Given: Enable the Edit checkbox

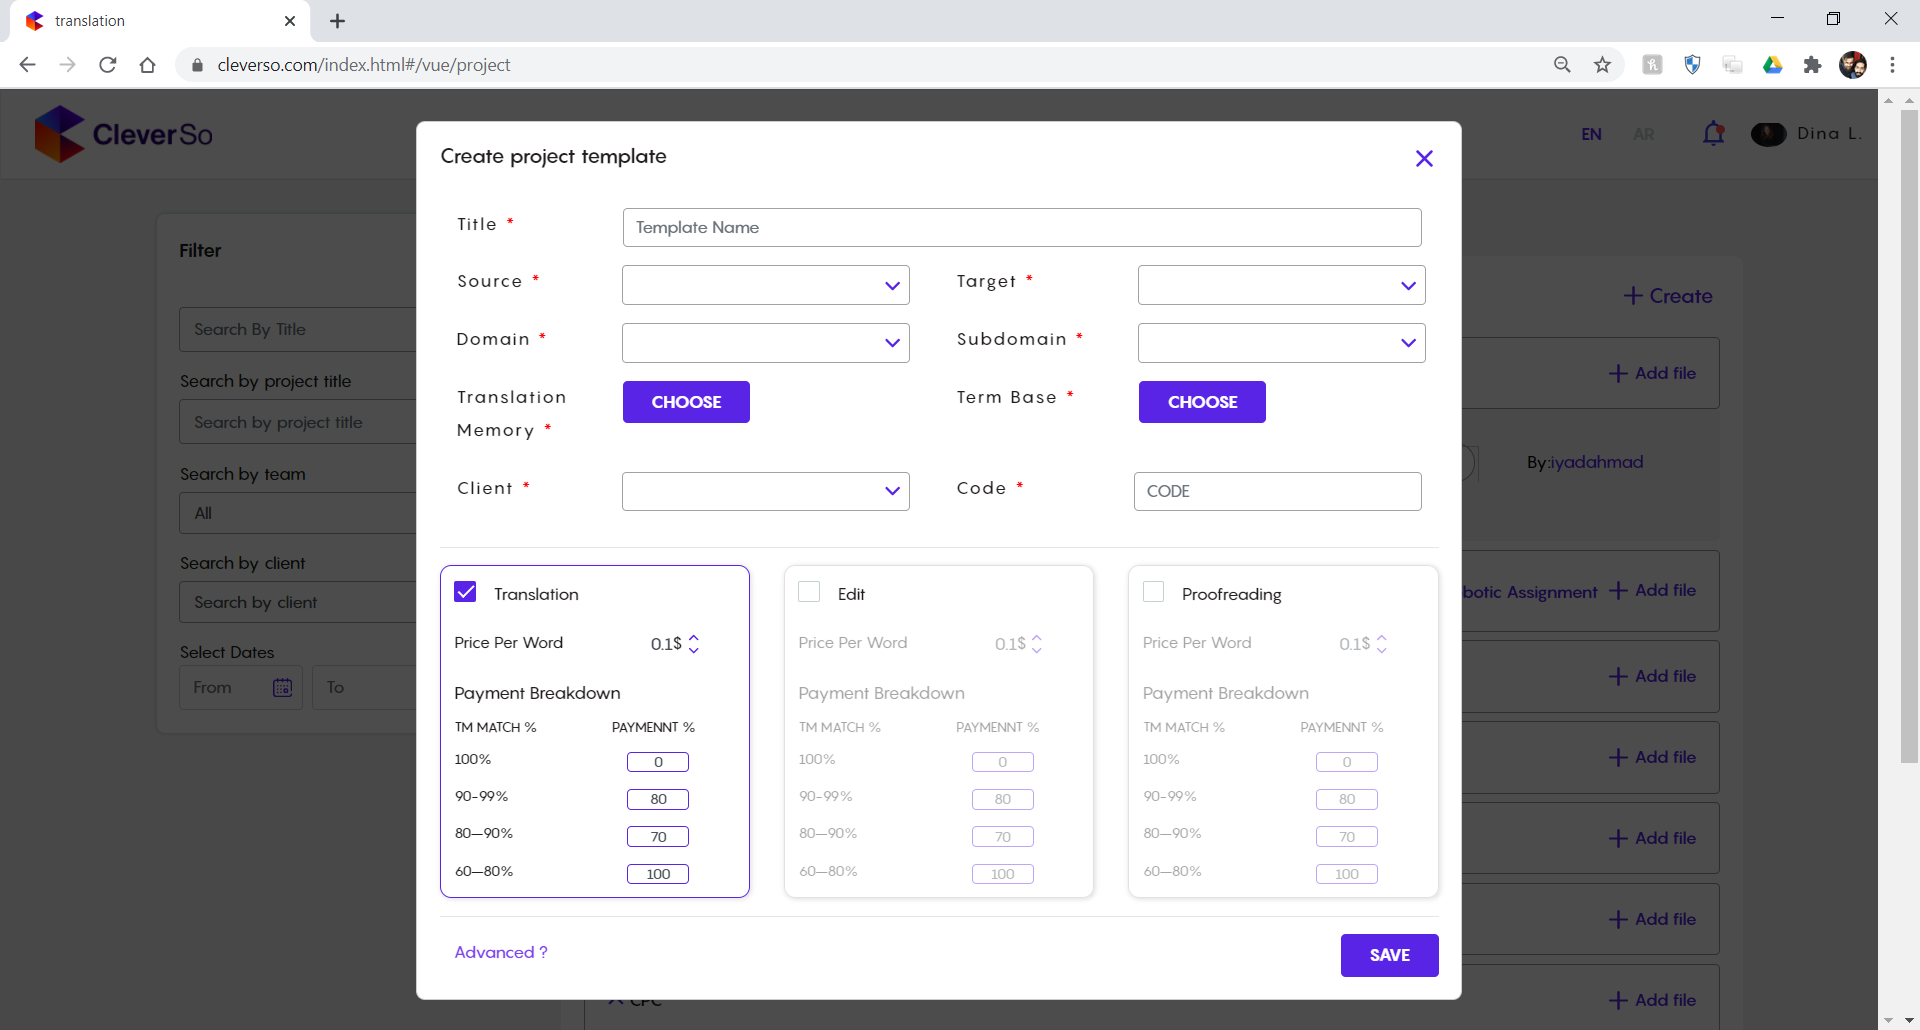Looking at the screenshot, I should [x=809, y=592].
